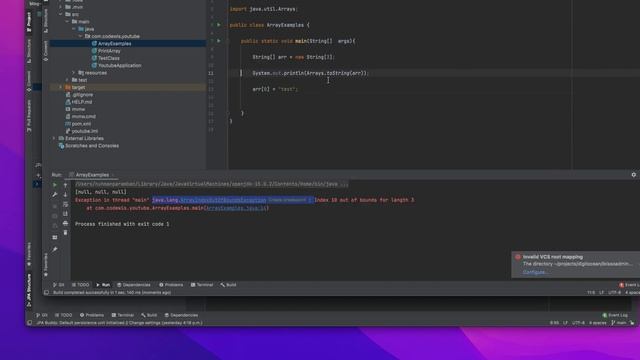Open the TODO tool window tab
Image resolution: width=640 pixels, height=360 pixels.
point(80,285)
